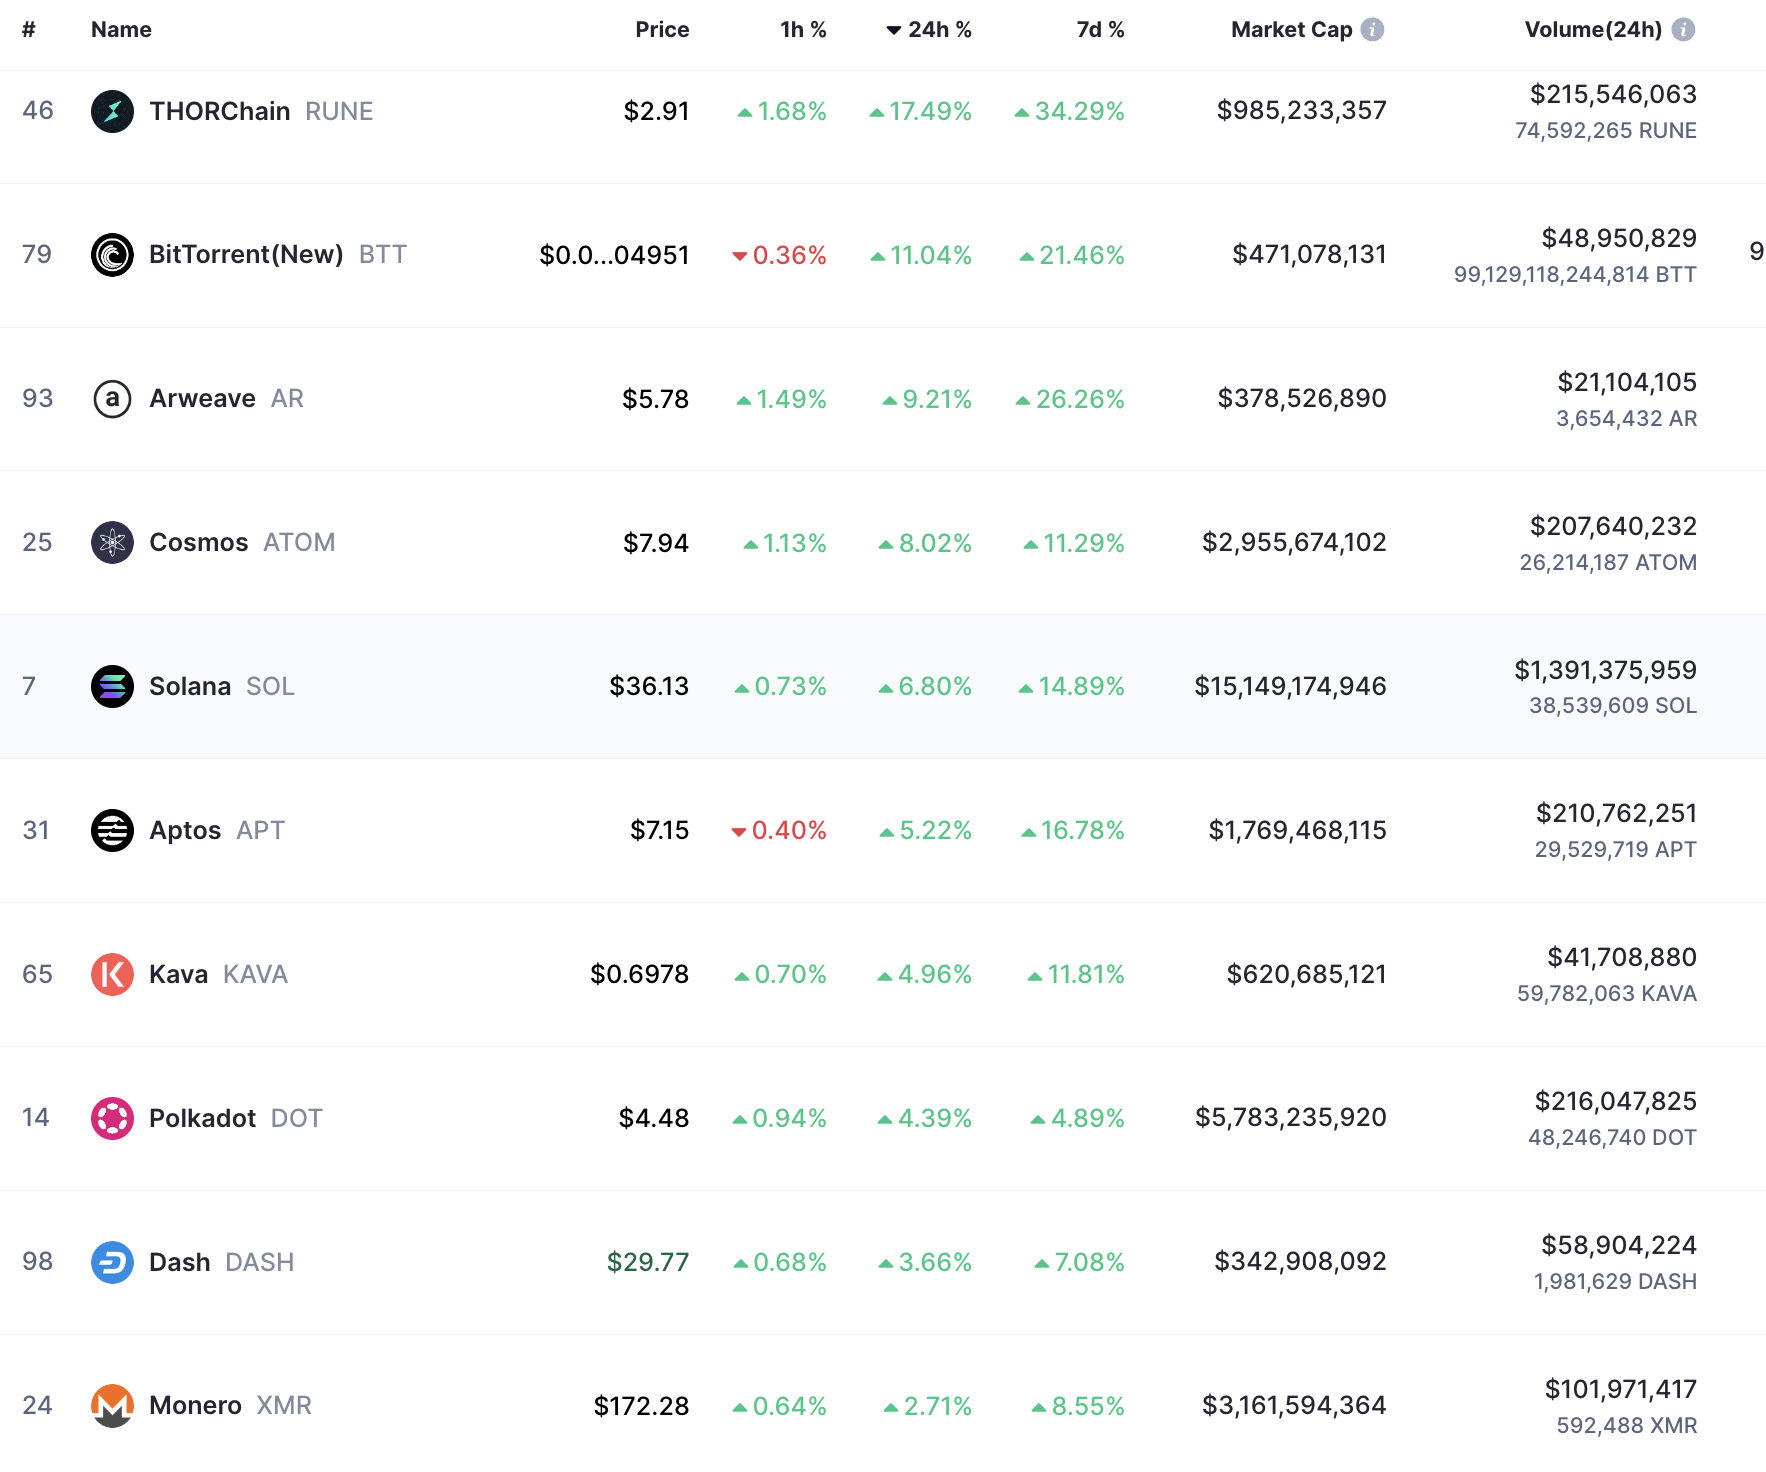Click Solana market cap $15,149,174,946

coord(1290,686)
